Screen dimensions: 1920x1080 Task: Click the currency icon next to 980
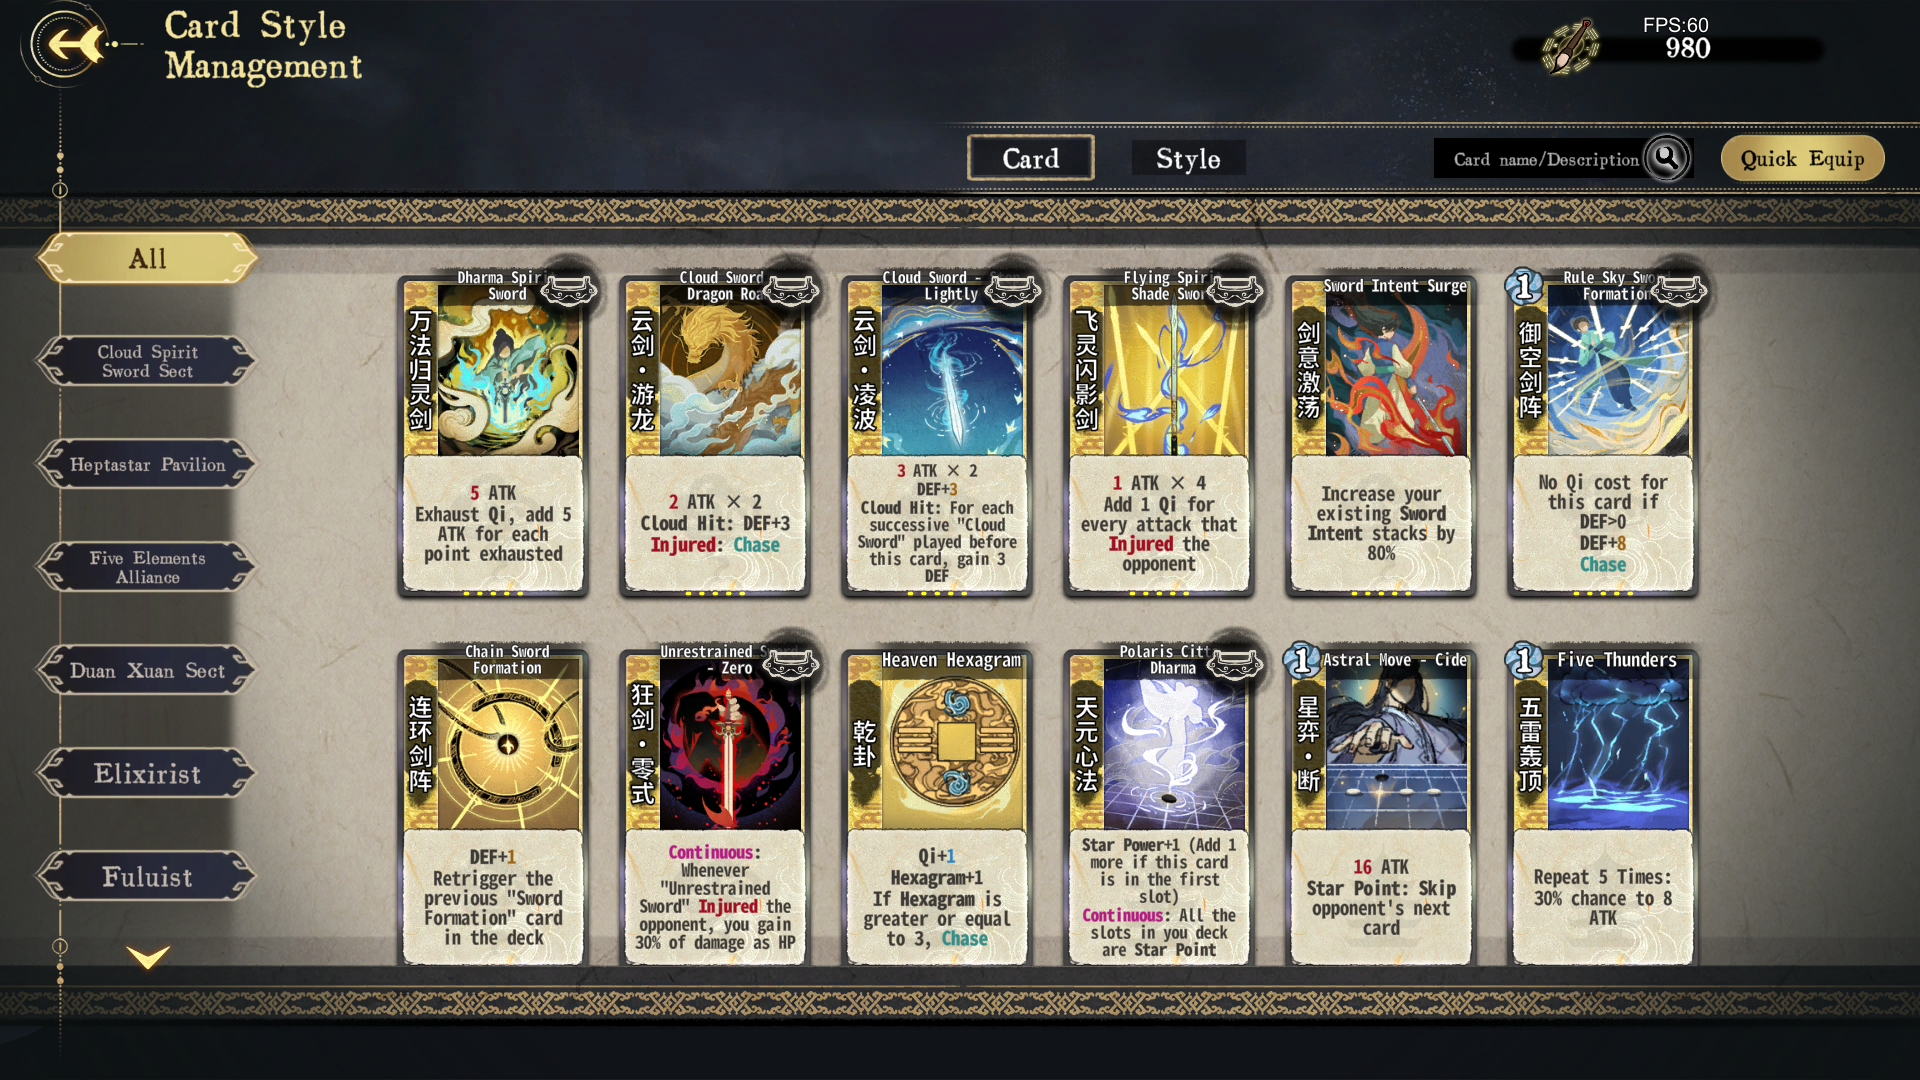1570,47
